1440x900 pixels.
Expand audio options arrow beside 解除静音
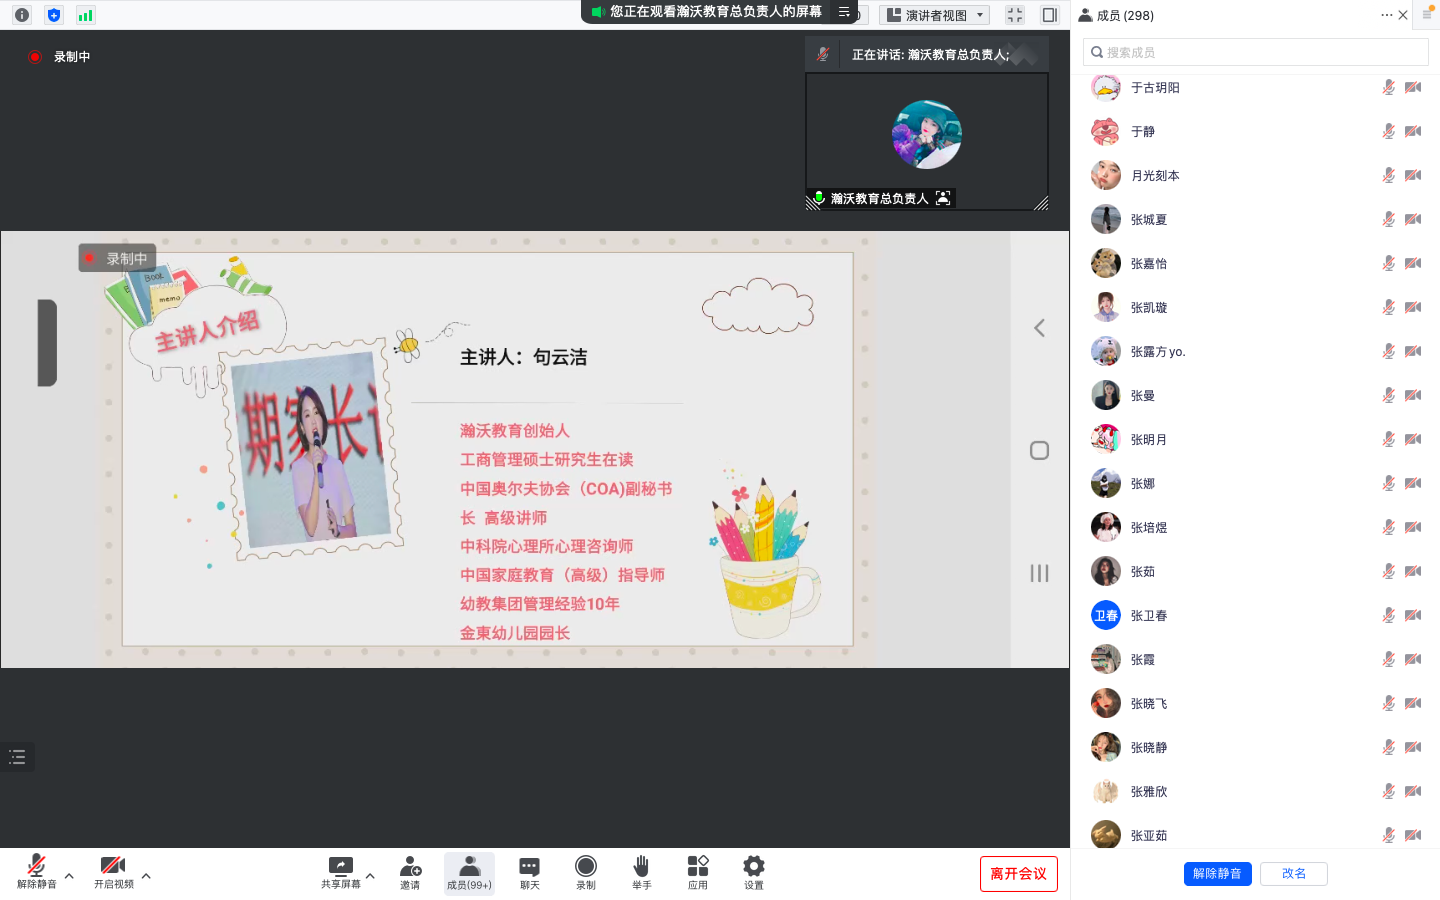point(69,876)
